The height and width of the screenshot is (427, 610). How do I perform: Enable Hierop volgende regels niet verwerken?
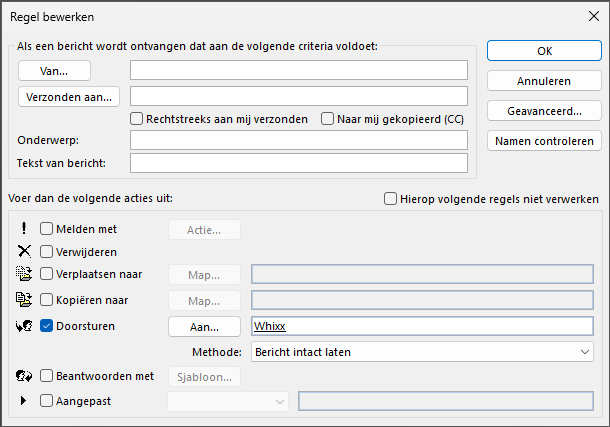click(x=391, y=198)
